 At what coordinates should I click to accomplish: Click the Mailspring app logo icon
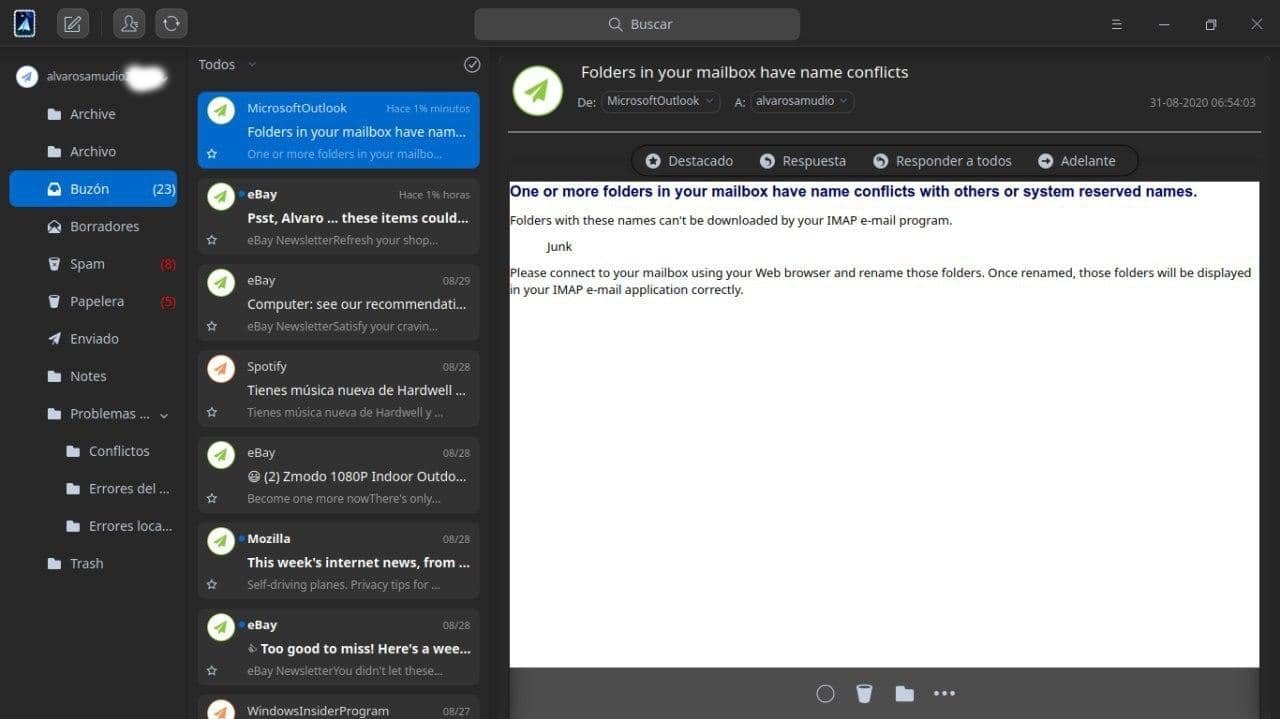point(24,23)
